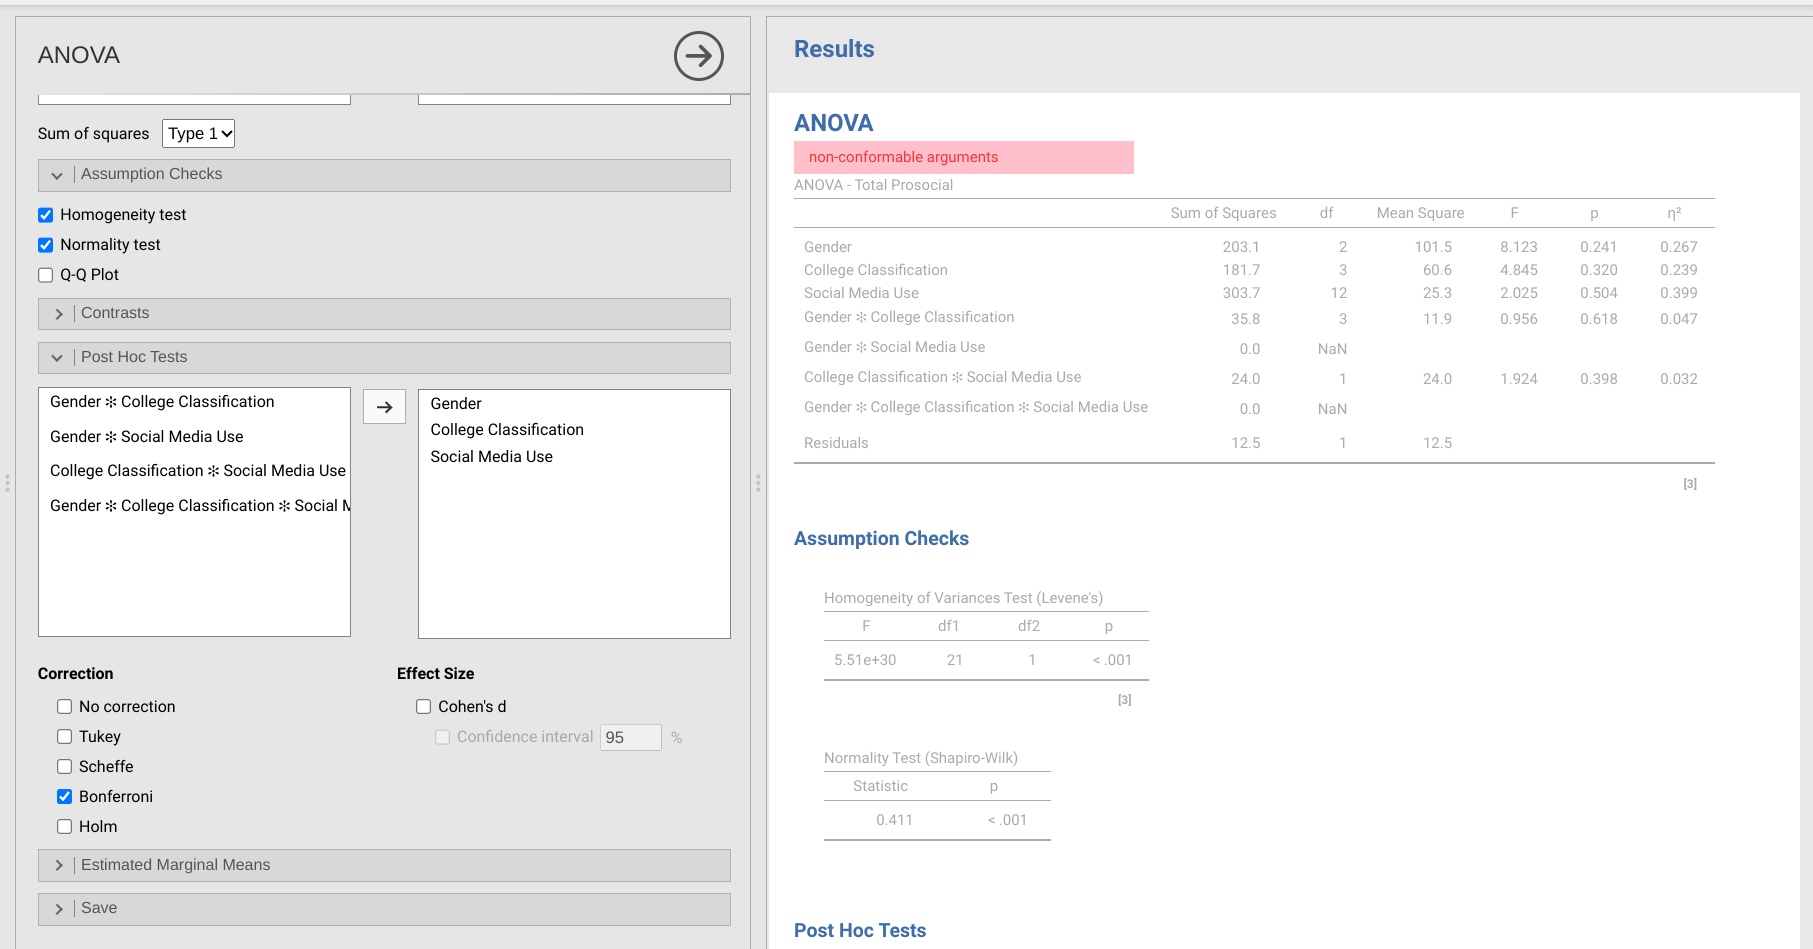The height and width of the screenshot is (949, 1813).
Task: Click the Shapiro-Wilk table title
Action: point(921,758)
